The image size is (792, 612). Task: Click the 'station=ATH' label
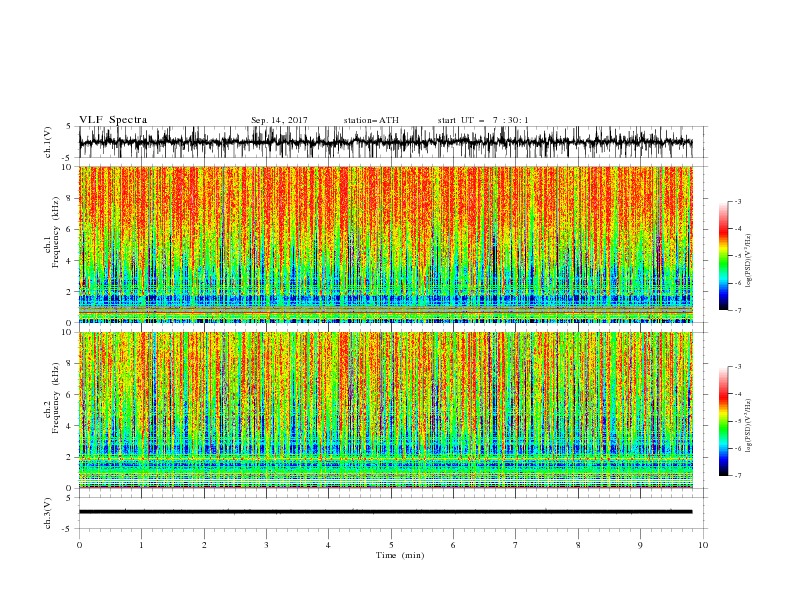tap(371, 120)
